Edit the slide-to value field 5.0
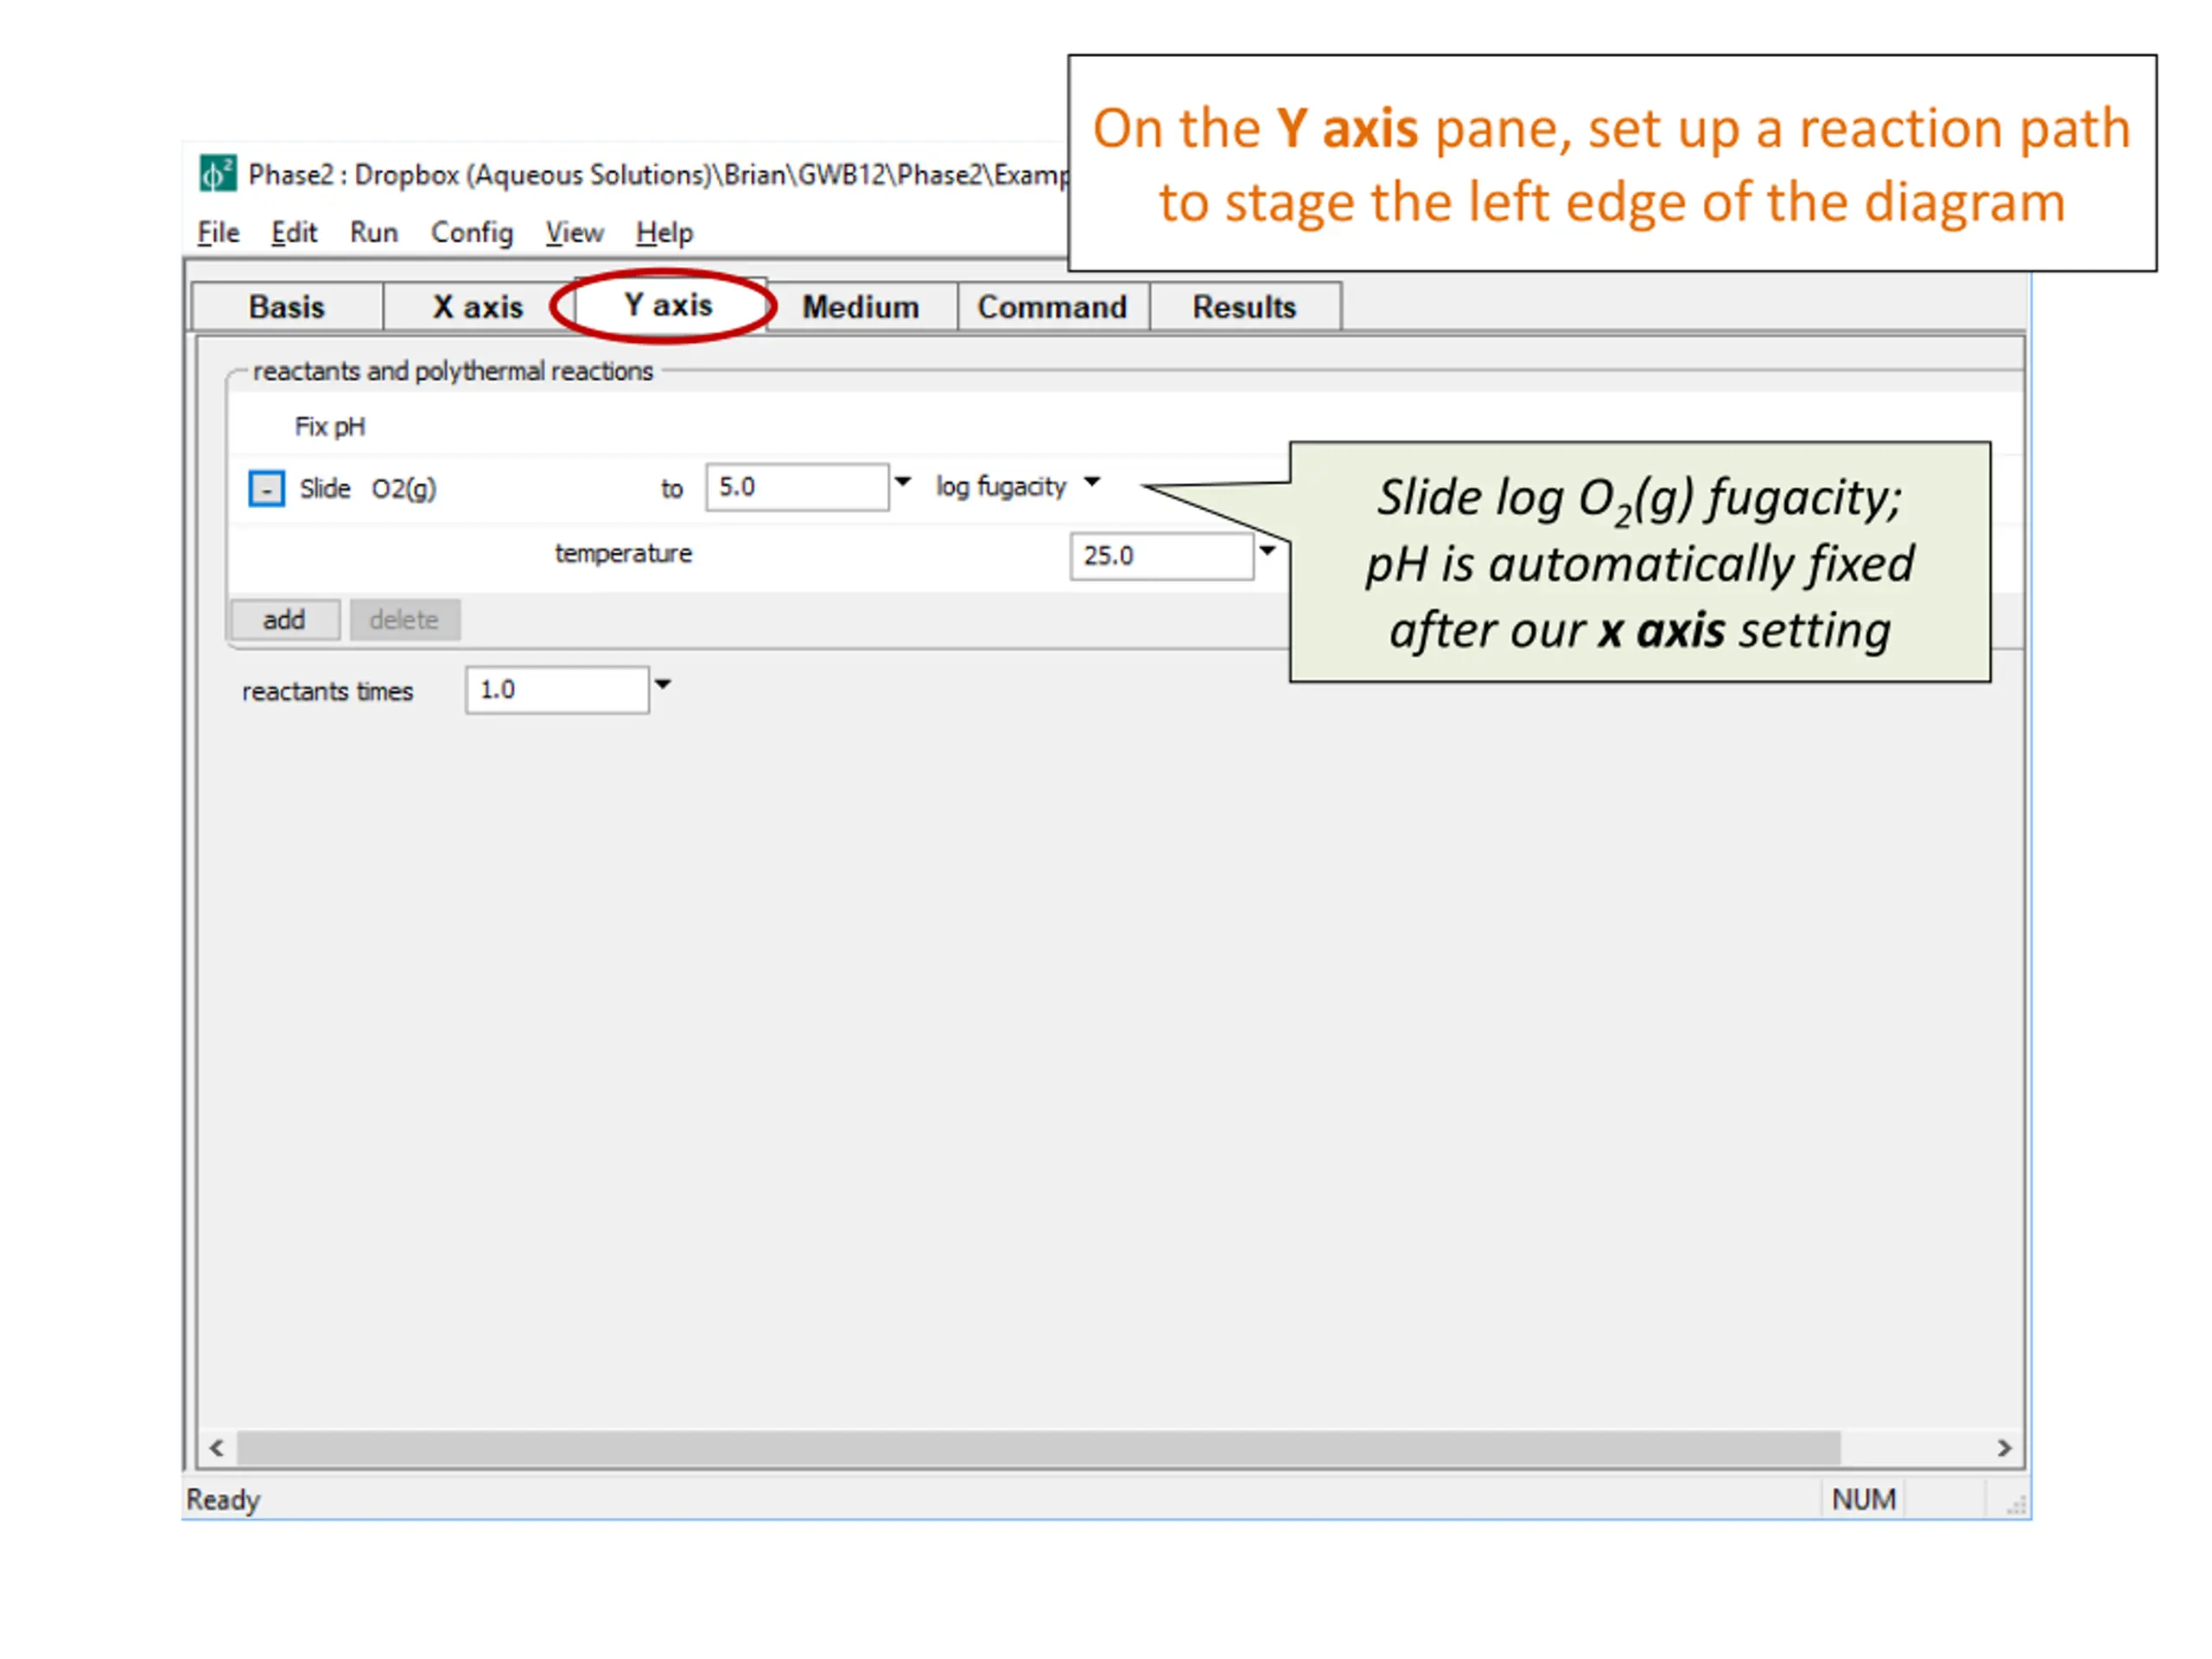2212x1659 pixels. [x=797, y=487]
